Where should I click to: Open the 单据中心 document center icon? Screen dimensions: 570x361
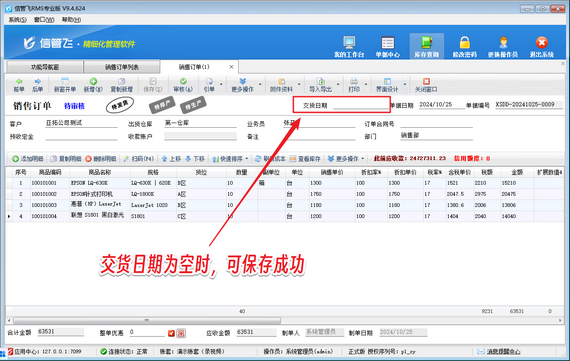click(388, 47)
